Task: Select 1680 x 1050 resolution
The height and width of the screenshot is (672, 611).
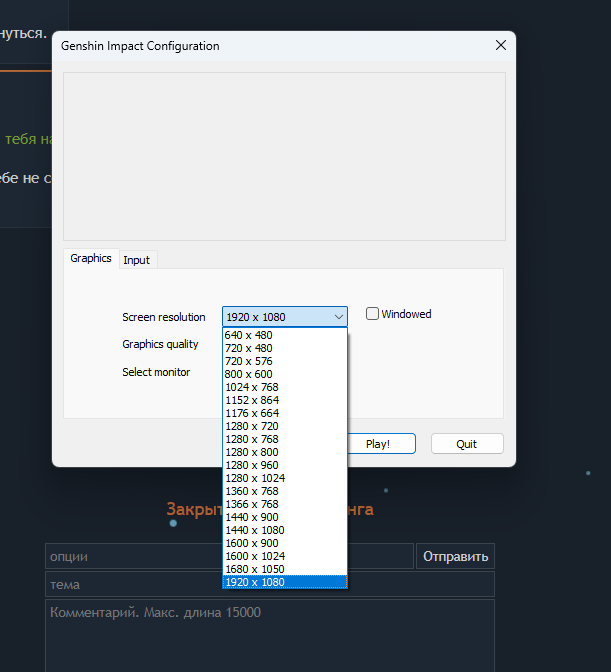Action: (x=285, y=569)
